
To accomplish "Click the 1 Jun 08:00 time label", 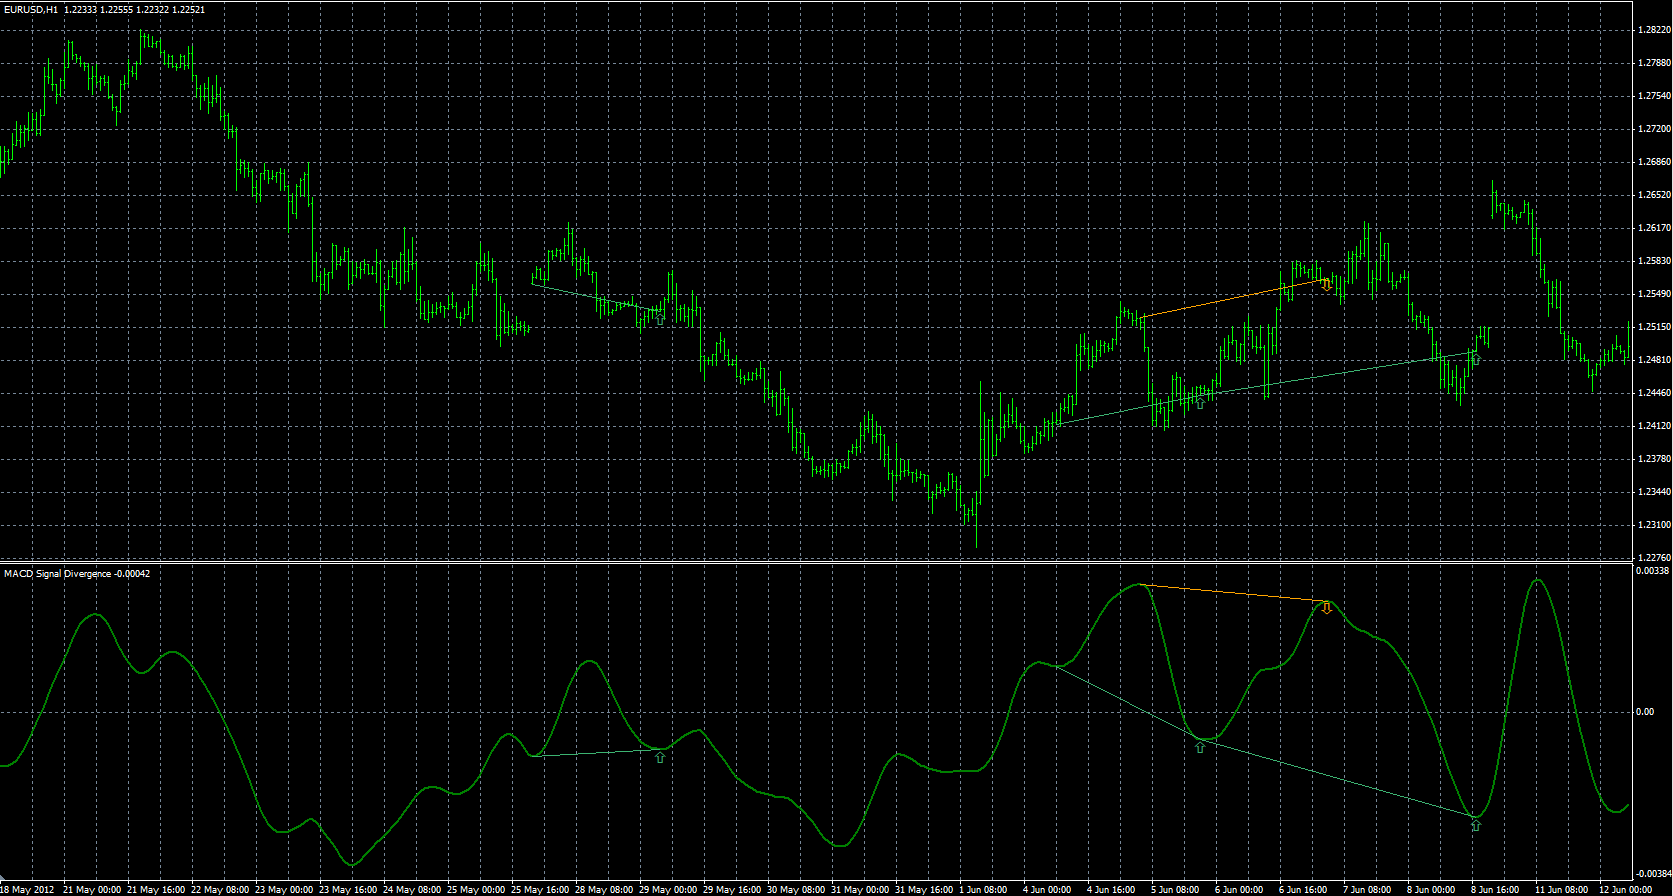I will [983, 889].
